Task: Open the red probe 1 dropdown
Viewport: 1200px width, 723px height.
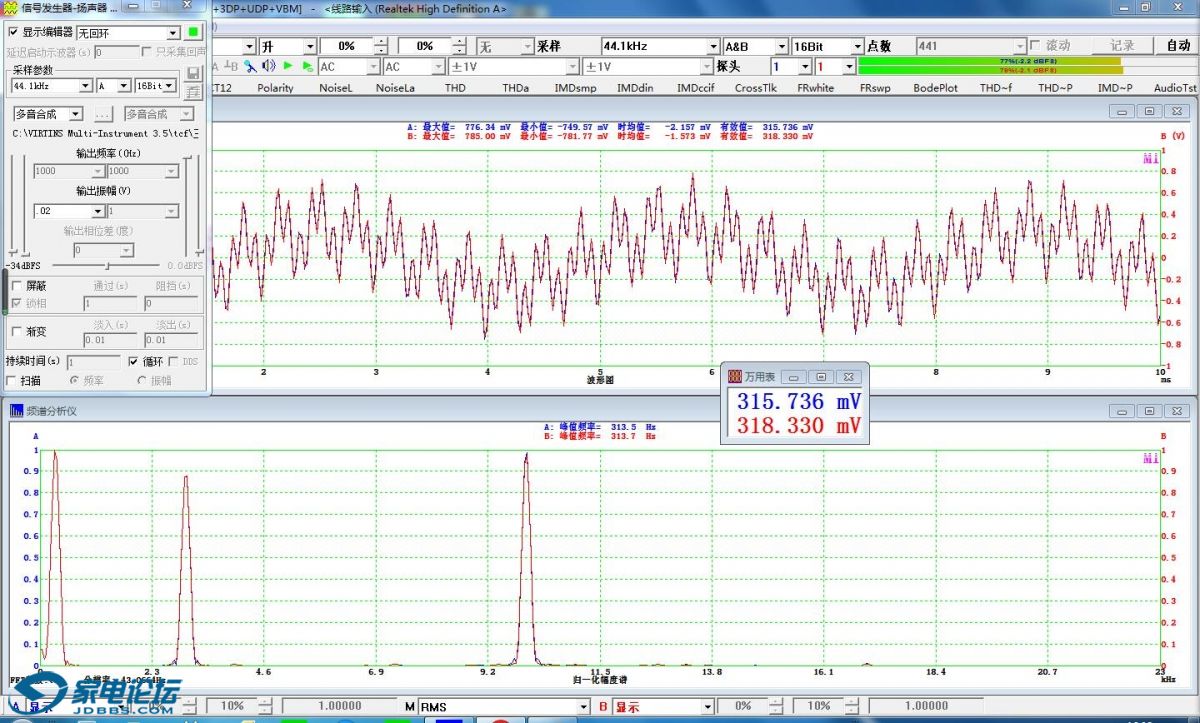Action: click(x=849, y=66)
